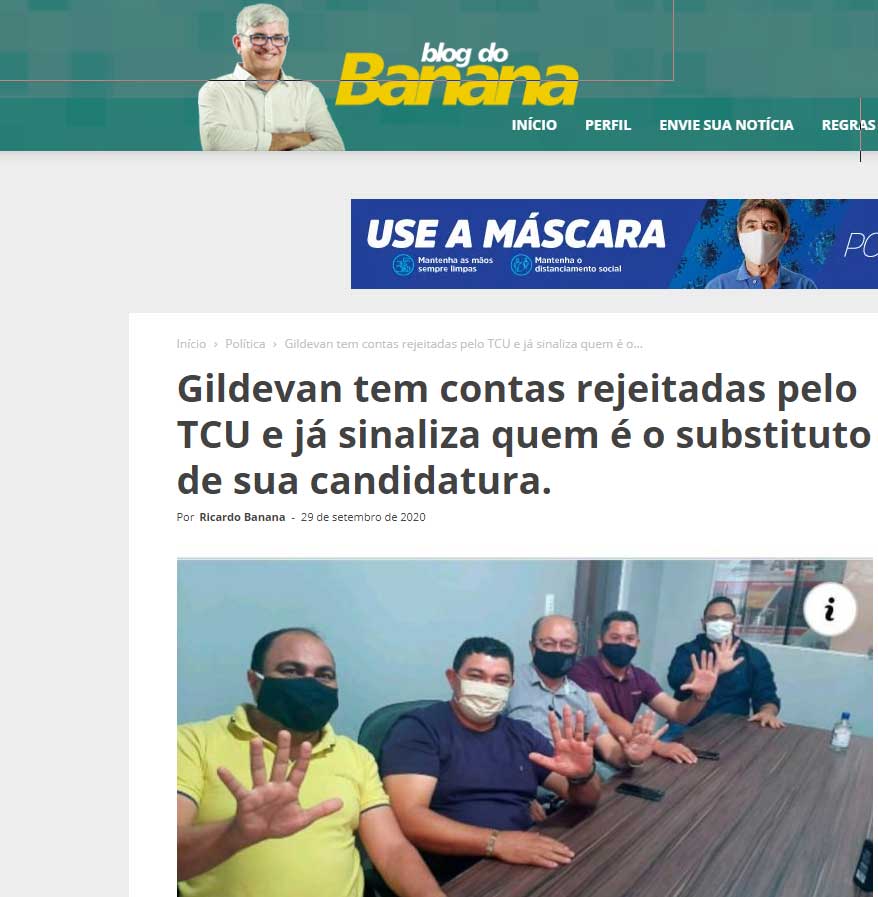Open the author Ricardo Banana link
This screenshot has width=878, height=897.
pos(242,517)
